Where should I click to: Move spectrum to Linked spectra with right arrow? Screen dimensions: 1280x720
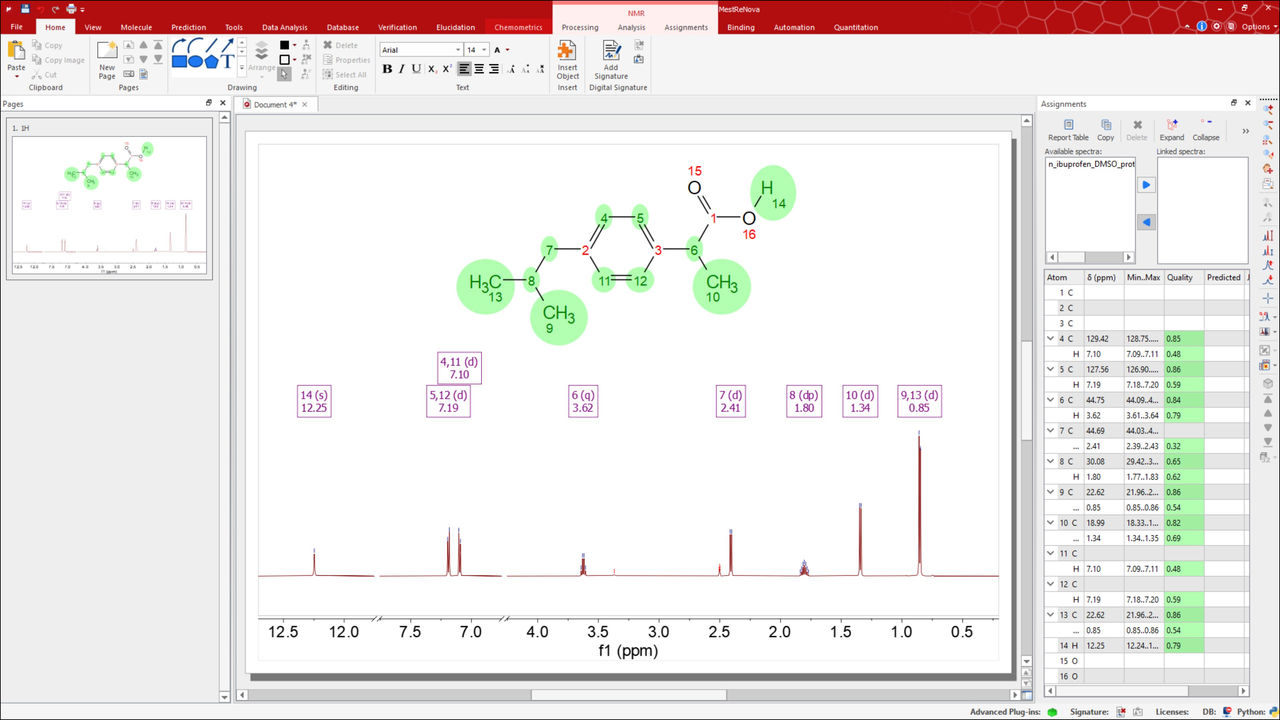click(x=1146, y=185)
